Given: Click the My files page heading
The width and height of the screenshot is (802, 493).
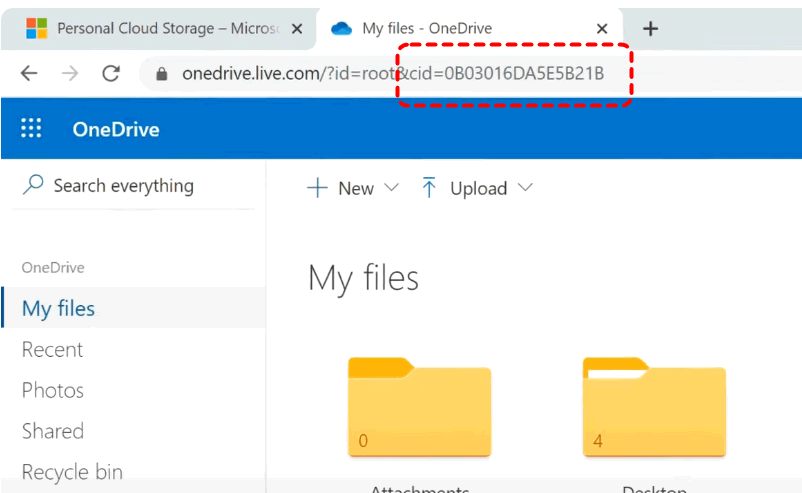Looking at the screenshot, I should coord(363,279).
